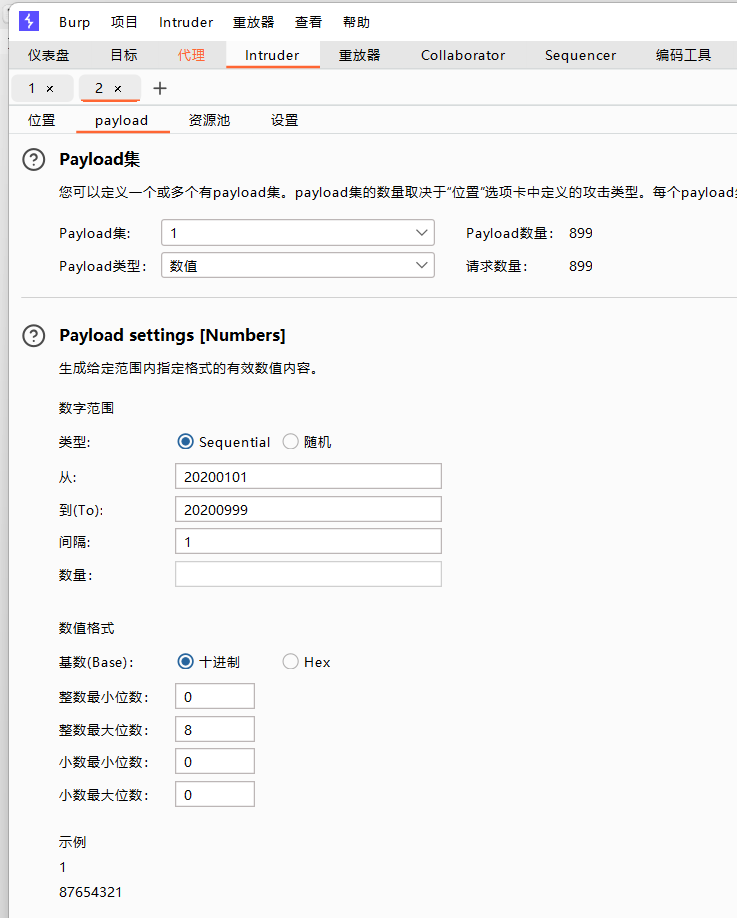Close Intruder attack tab 2
Viewport: 737px width, 918px height.
pyautogui.click(x=118, y=88)
